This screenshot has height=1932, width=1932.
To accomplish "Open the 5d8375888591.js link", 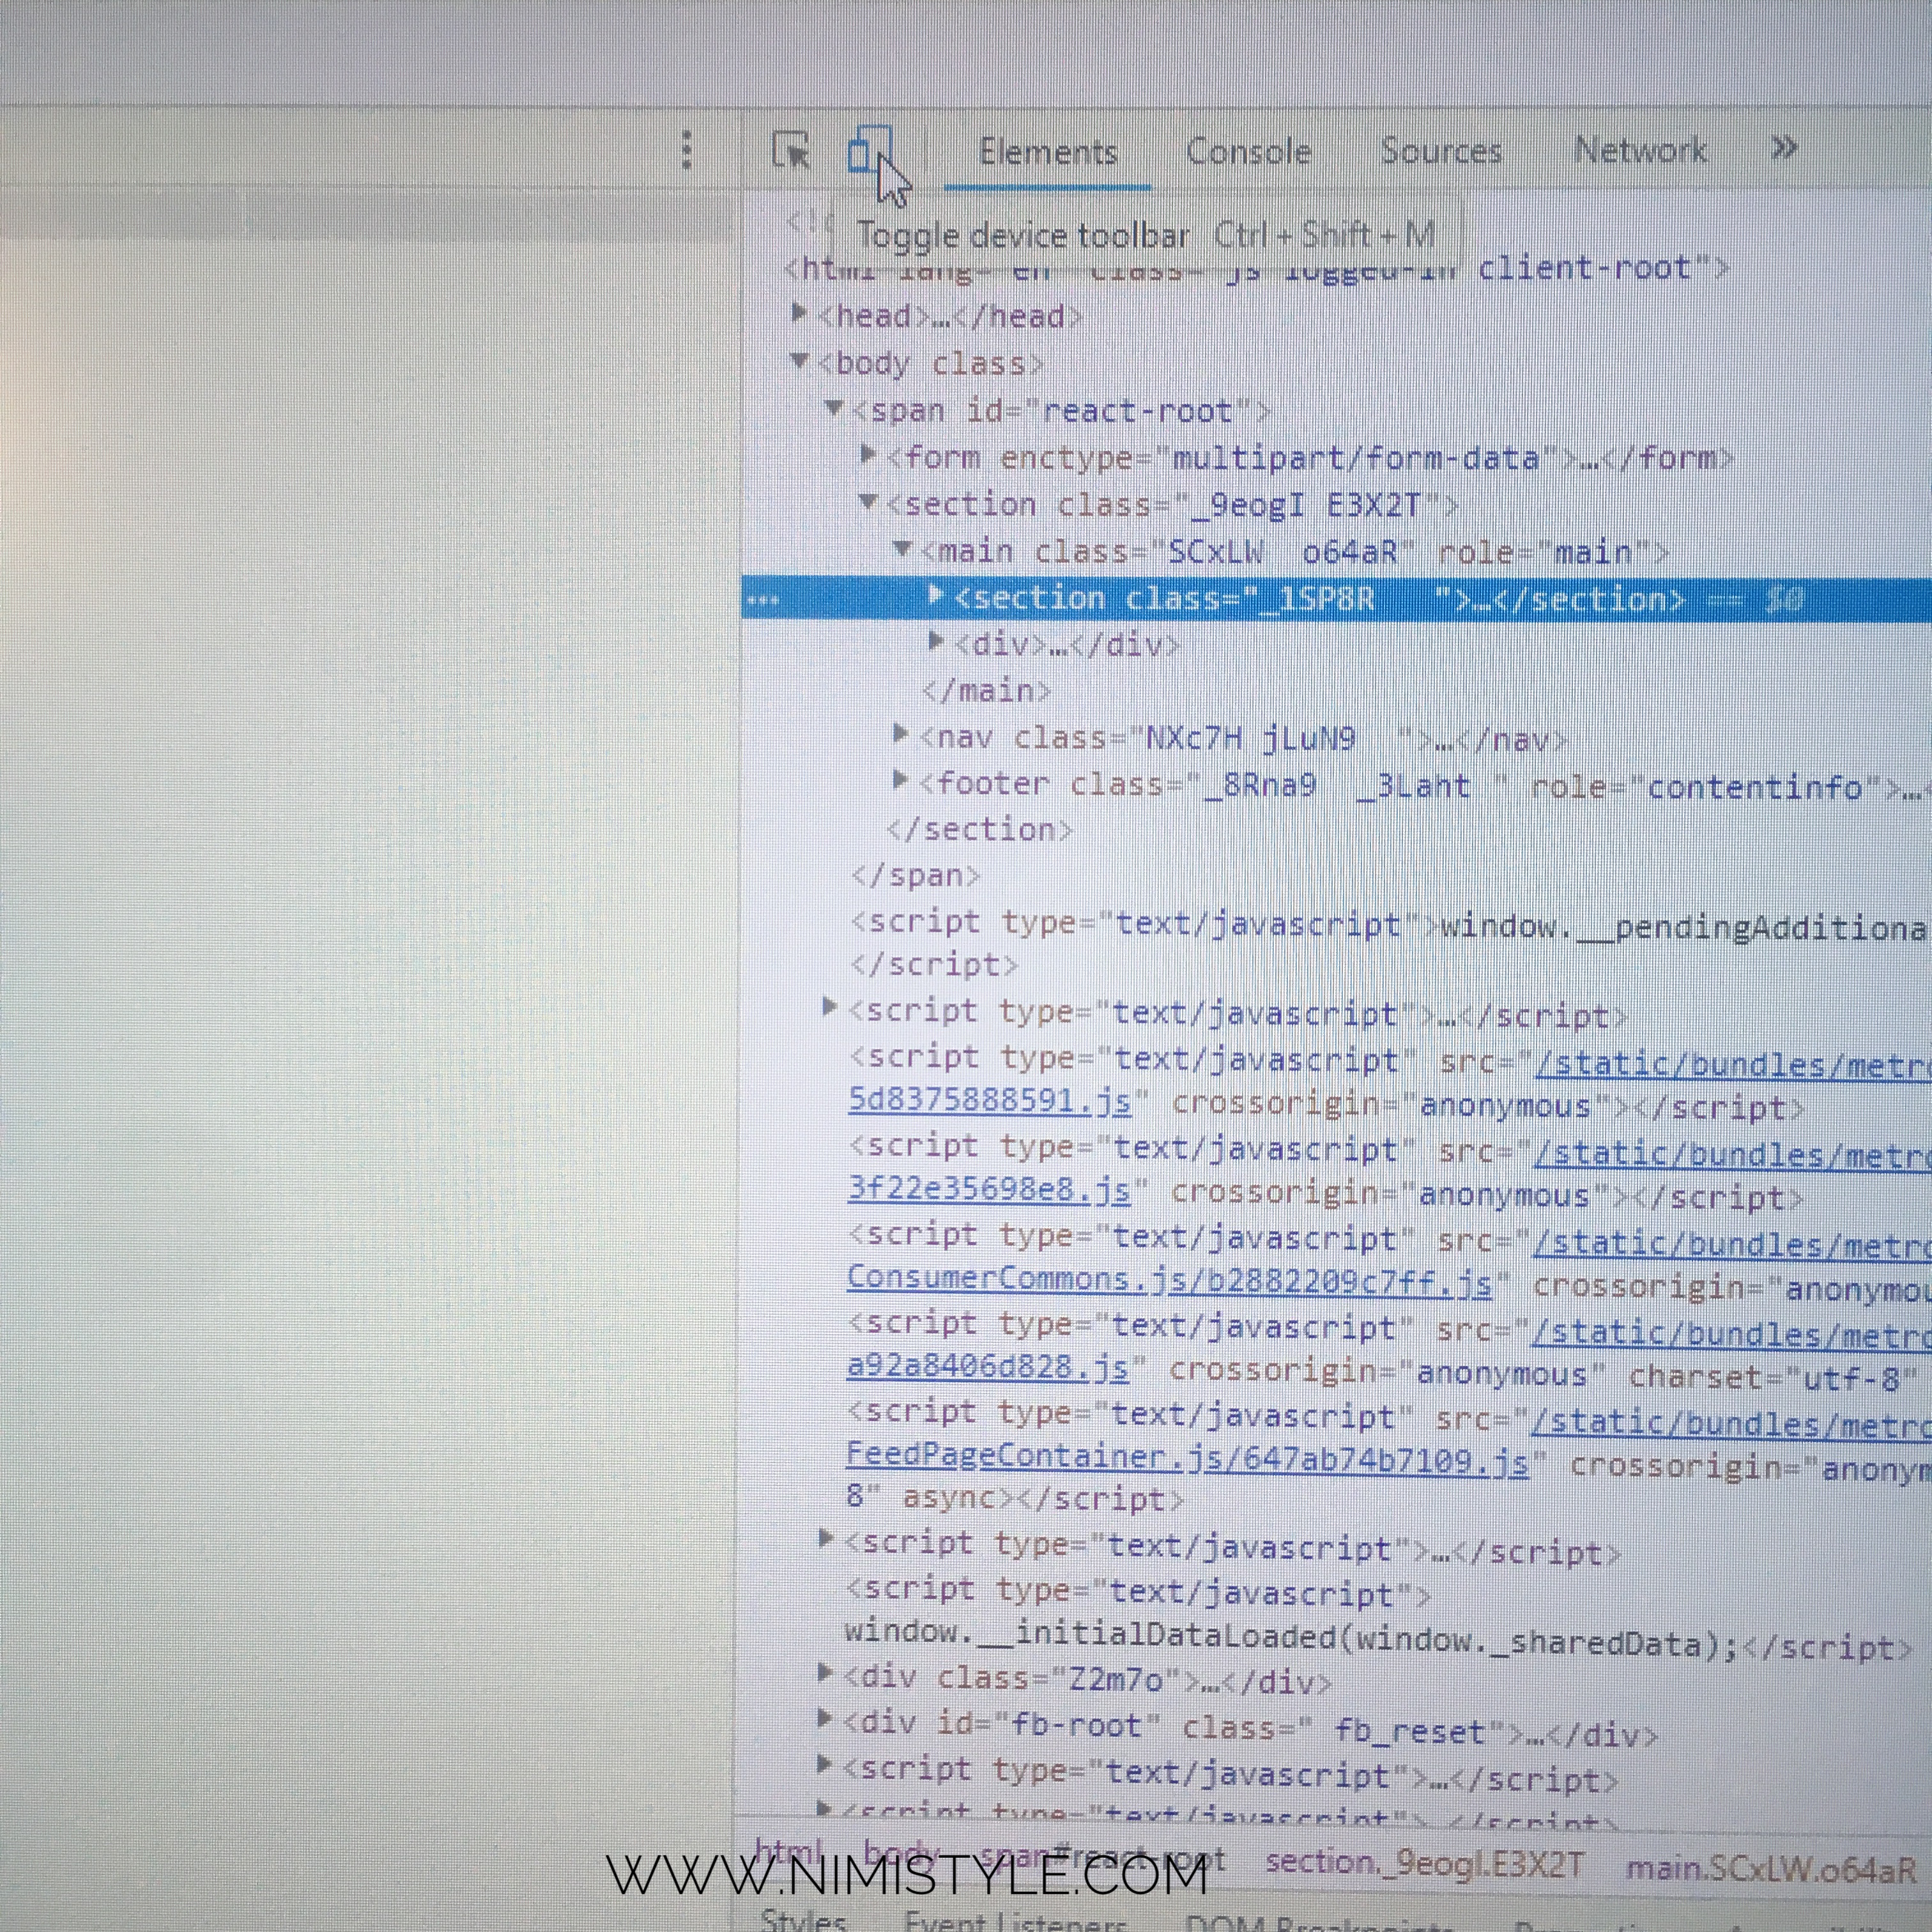I will (990, 1101).
